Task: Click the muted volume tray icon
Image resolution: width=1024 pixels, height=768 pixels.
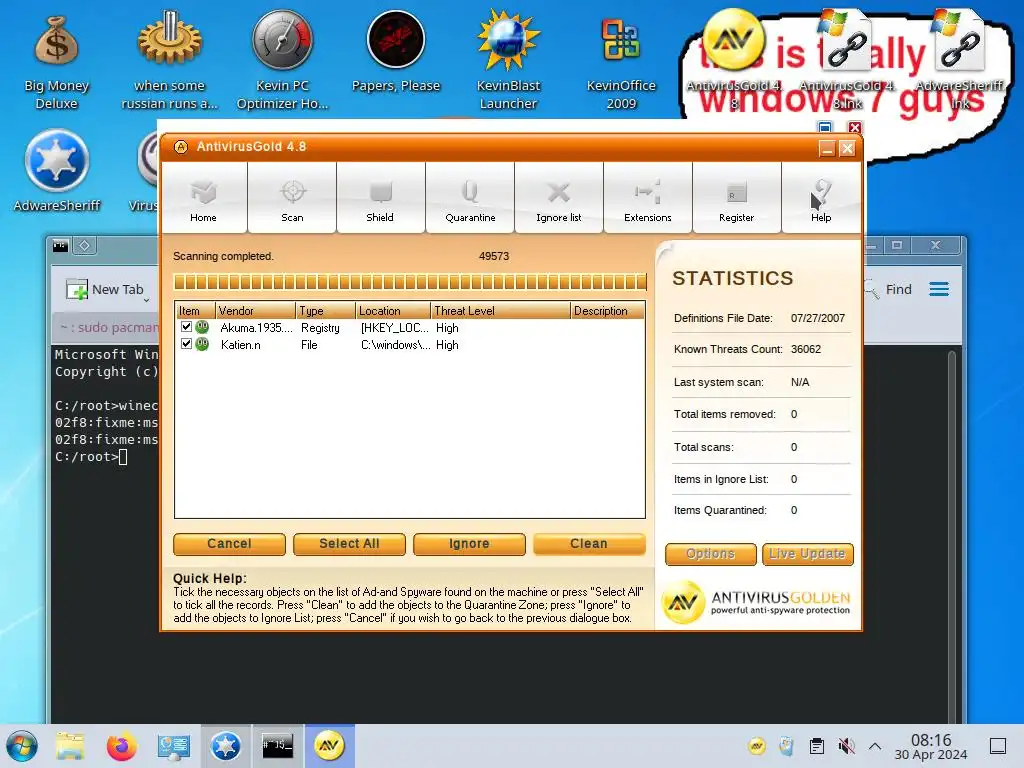Action: (846, 746)
